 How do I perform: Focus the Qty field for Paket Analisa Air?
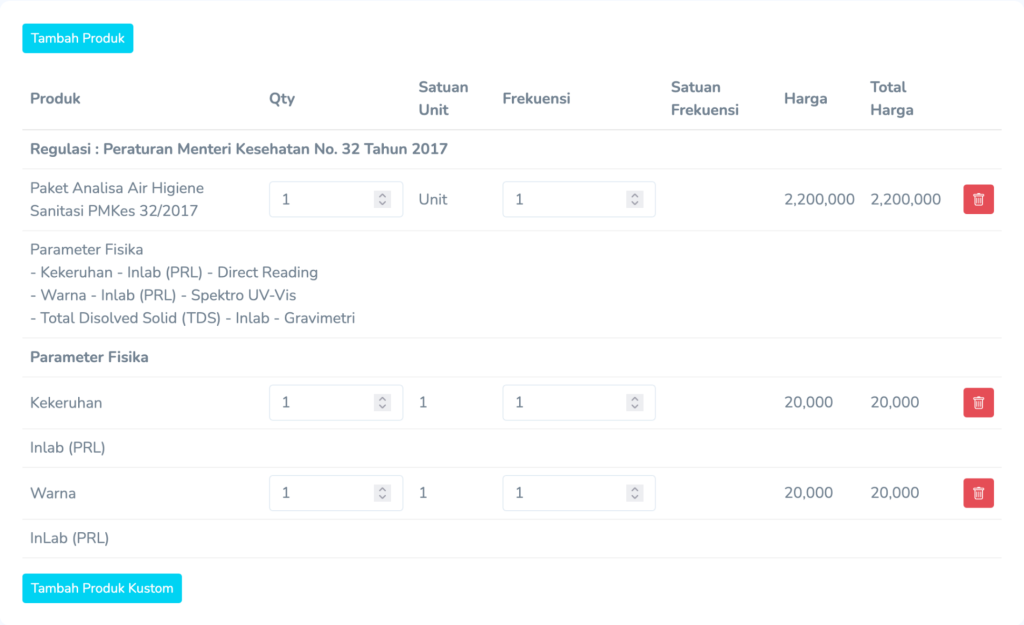coord(322,199)
